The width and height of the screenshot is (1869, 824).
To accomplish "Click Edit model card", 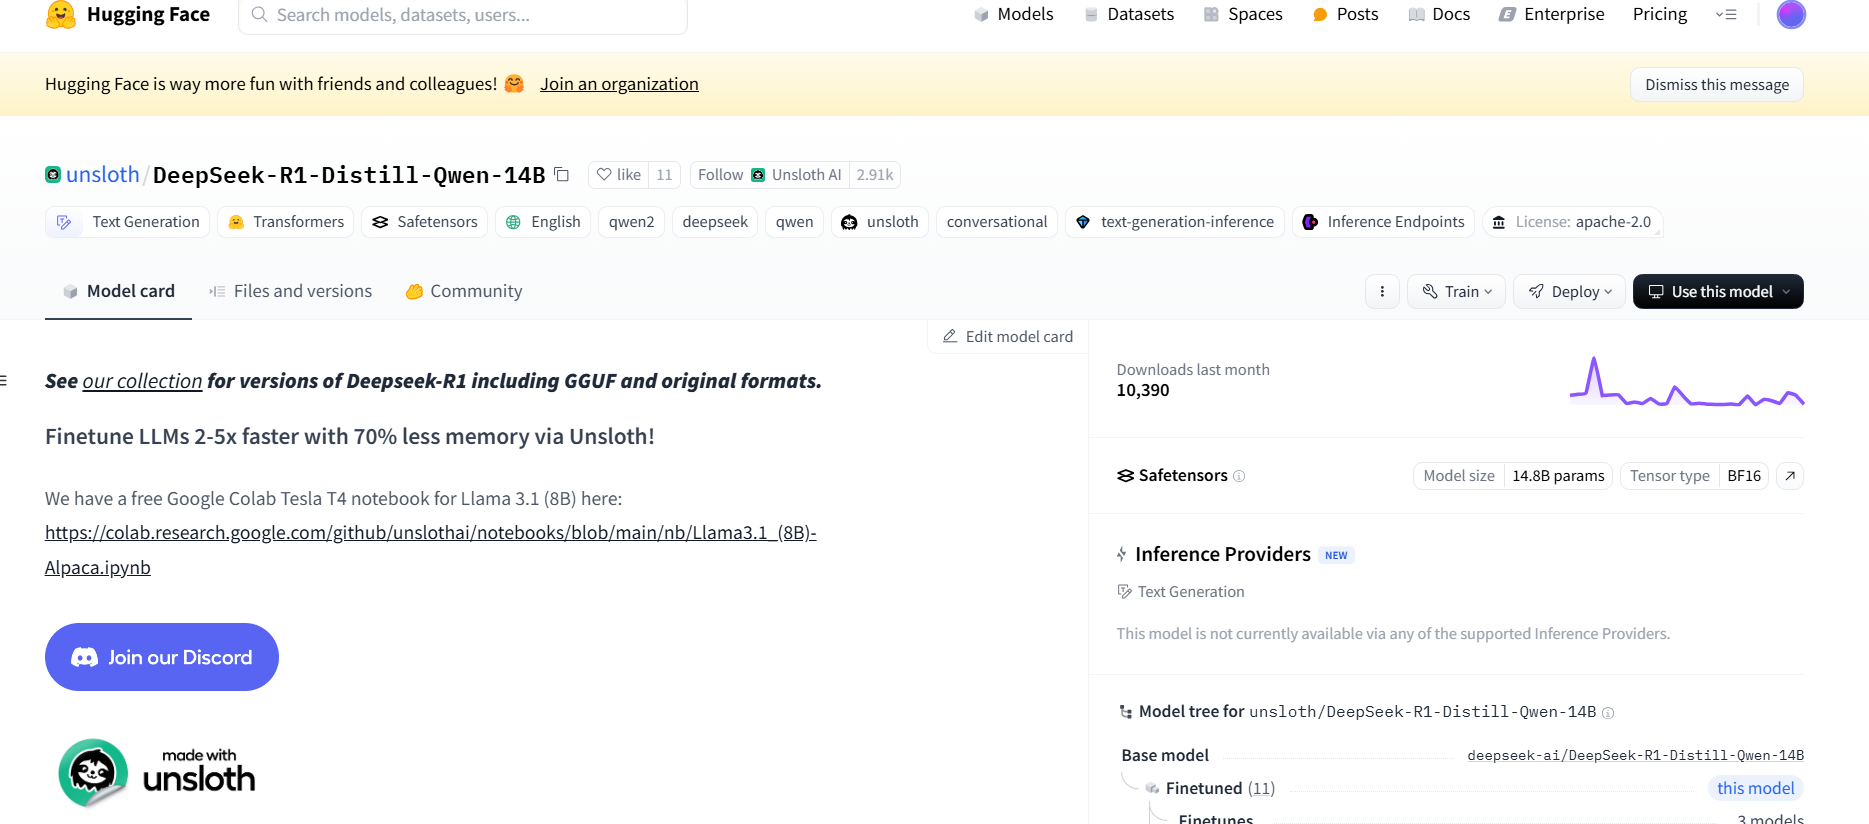I will [1008, 337].
